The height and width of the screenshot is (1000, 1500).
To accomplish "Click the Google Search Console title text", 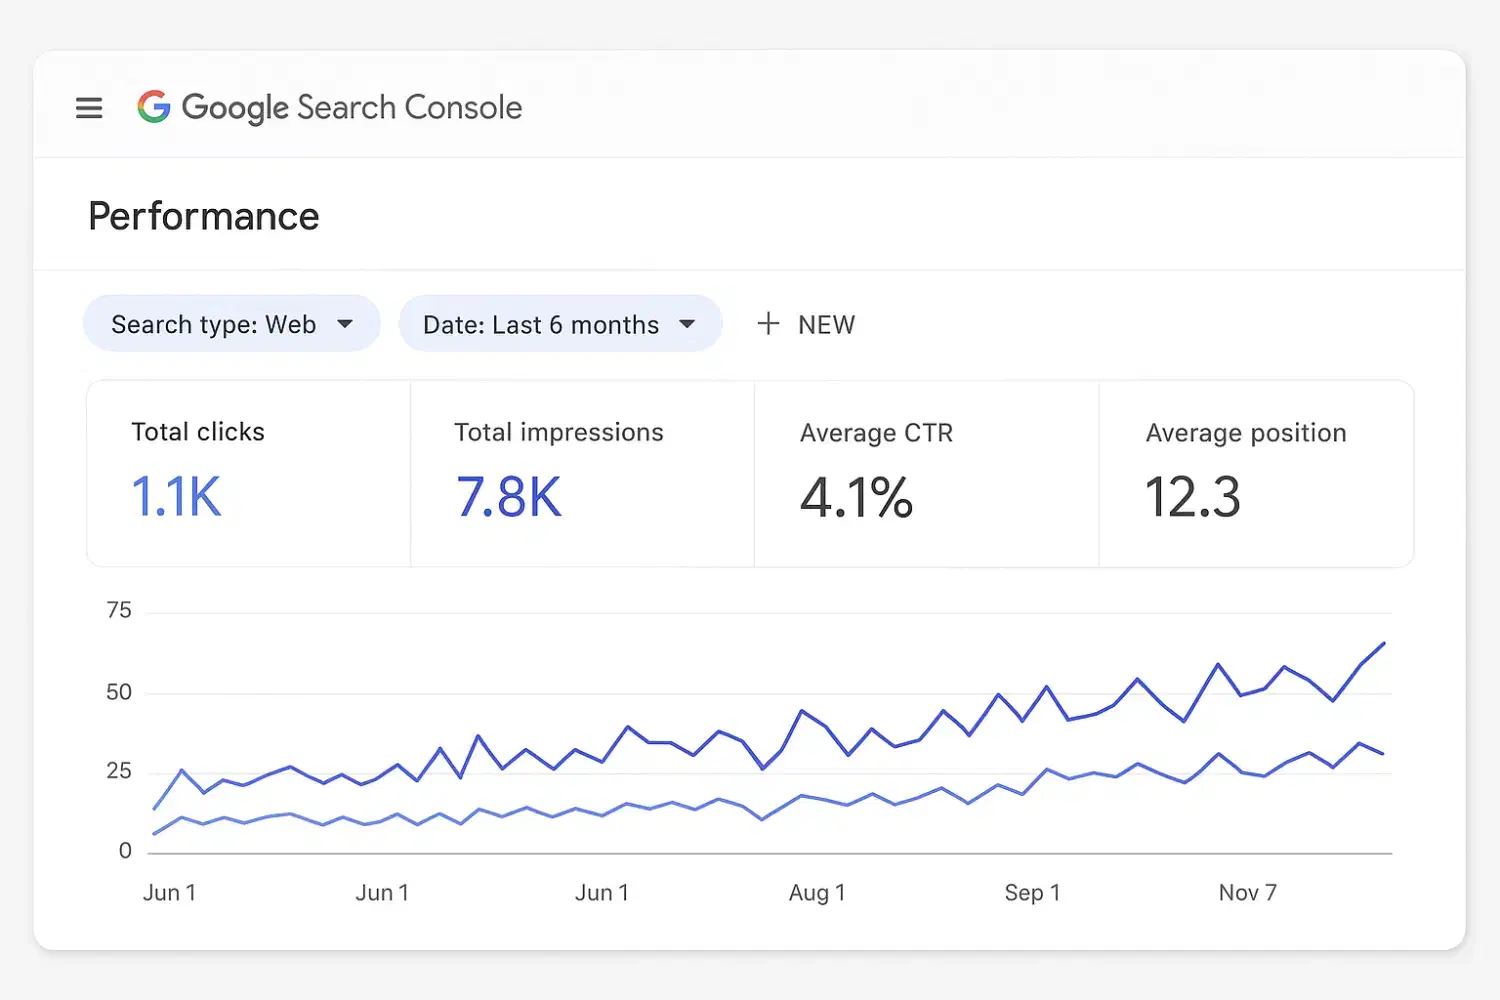I will click(x=351, y=108).
